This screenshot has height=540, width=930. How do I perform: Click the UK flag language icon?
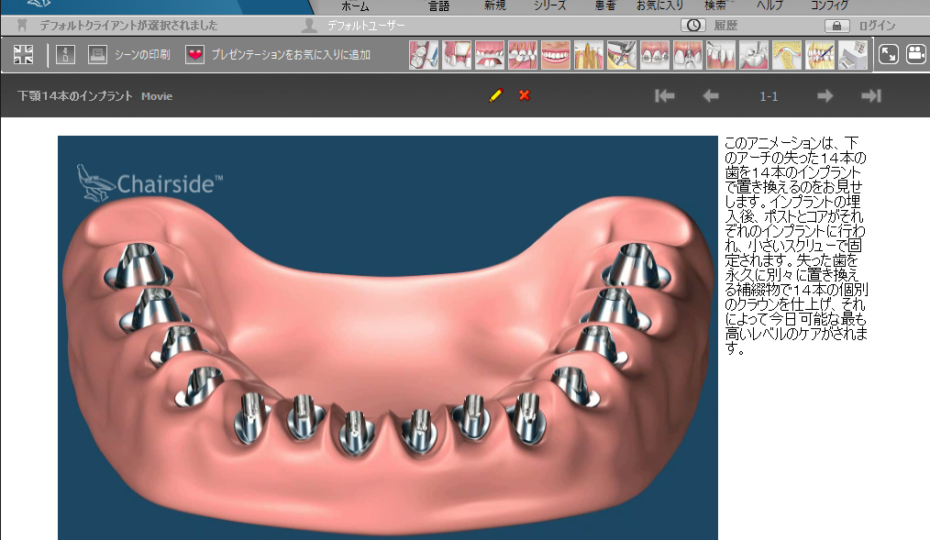[x=24, y=55]
